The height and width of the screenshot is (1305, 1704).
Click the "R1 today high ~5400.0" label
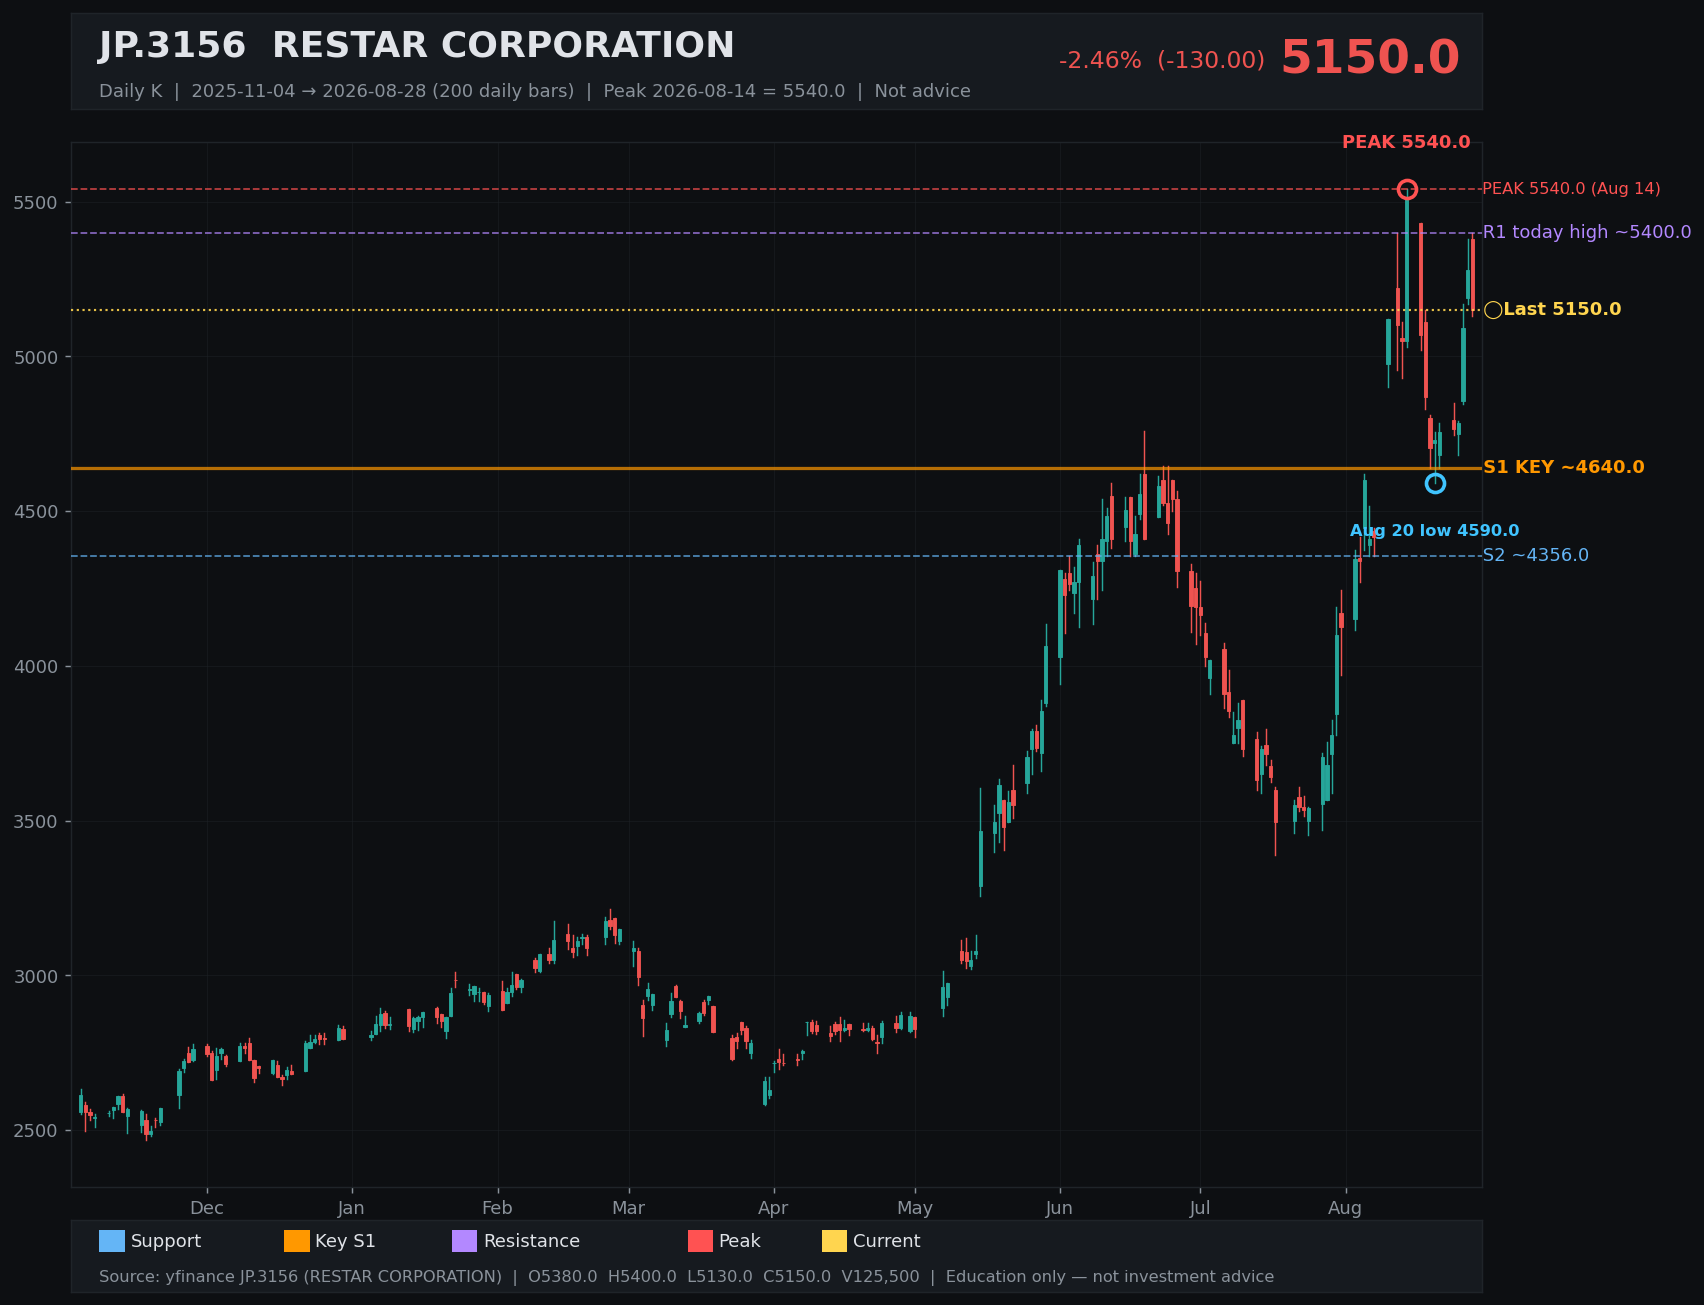tap(1587, 232)
